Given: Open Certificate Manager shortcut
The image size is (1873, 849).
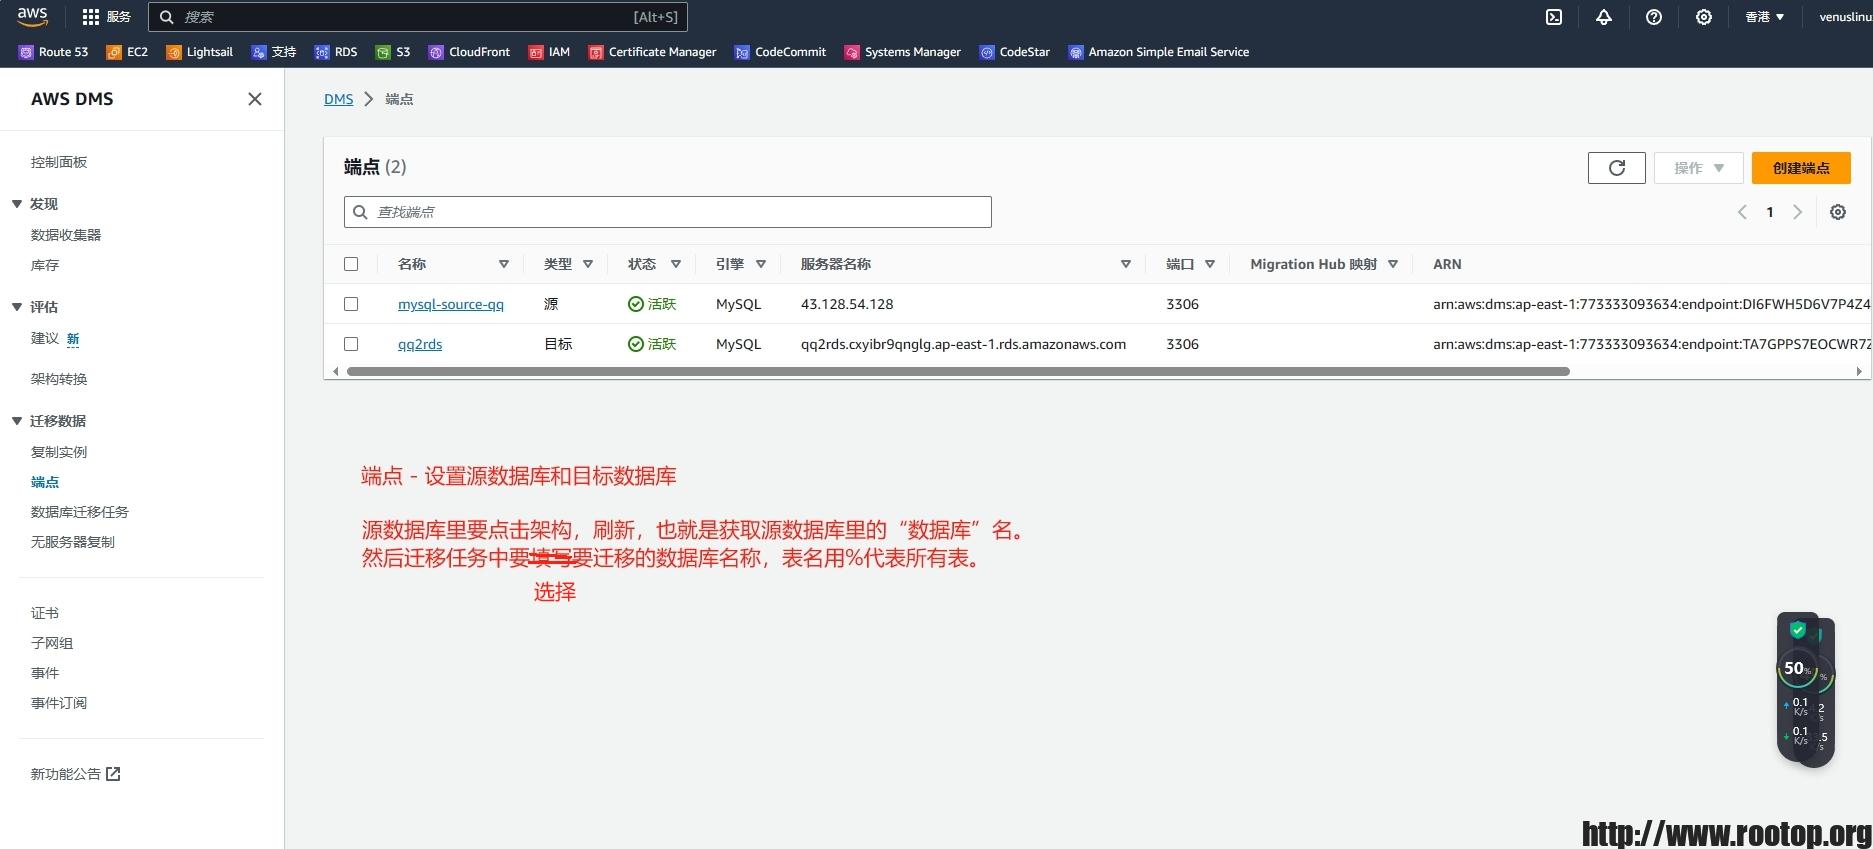Looking at the screenshot, I should click(653, 52).
